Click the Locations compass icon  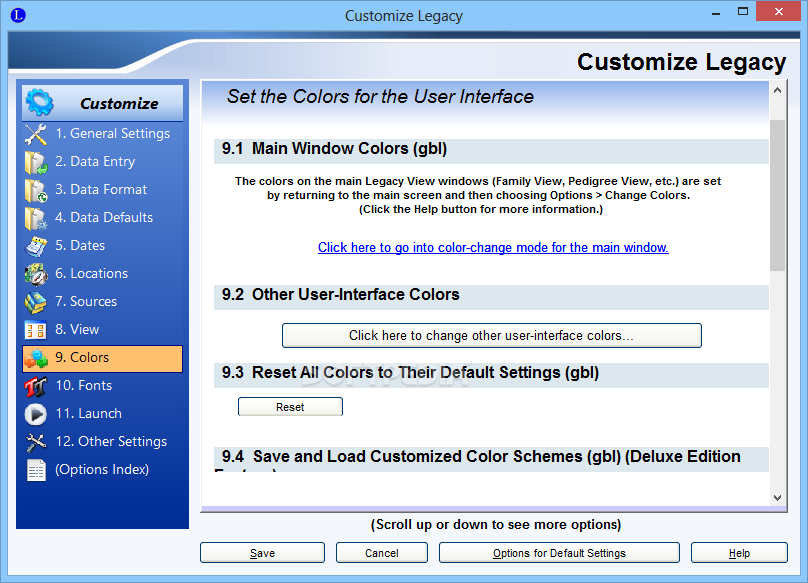[36, 274]
